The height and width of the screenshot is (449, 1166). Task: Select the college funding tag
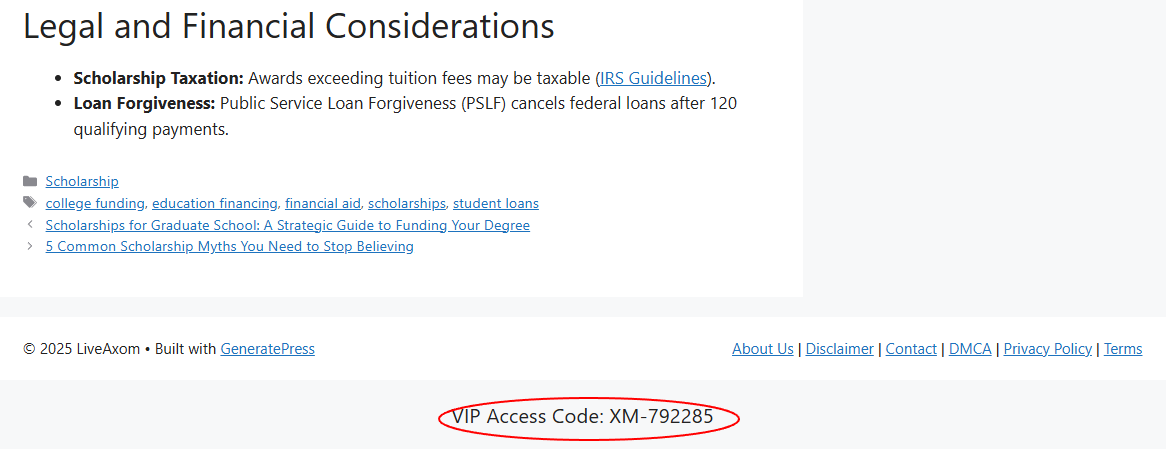pyautogui.click(x=95, y=203)
